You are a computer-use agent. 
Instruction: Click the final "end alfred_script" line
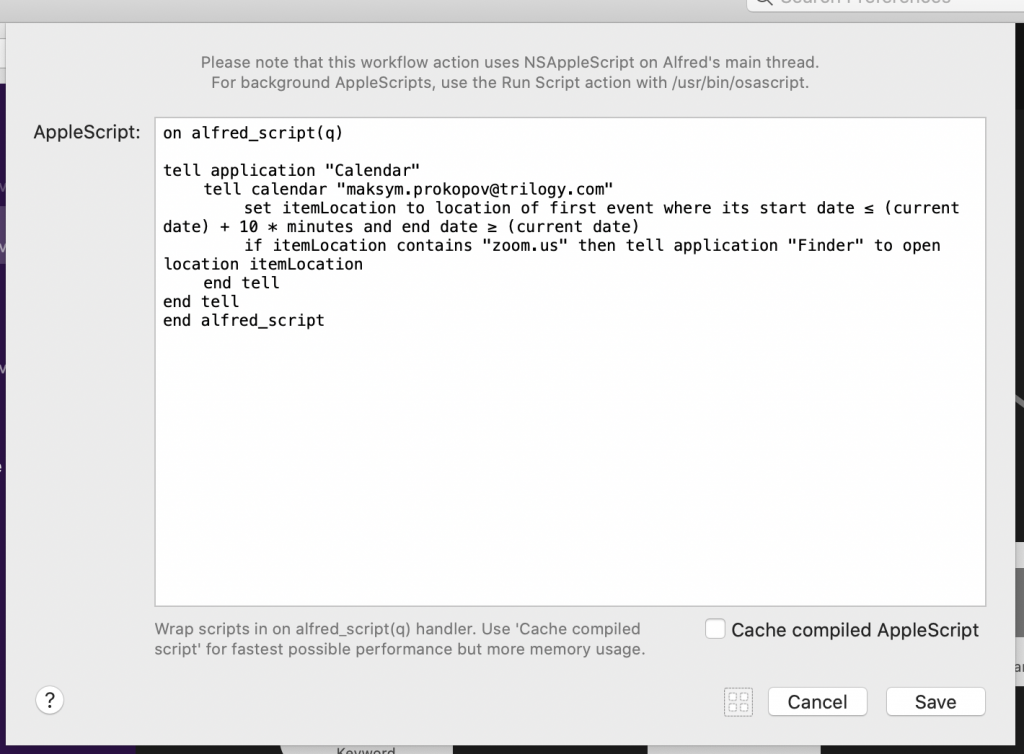[x=244, y=321]
